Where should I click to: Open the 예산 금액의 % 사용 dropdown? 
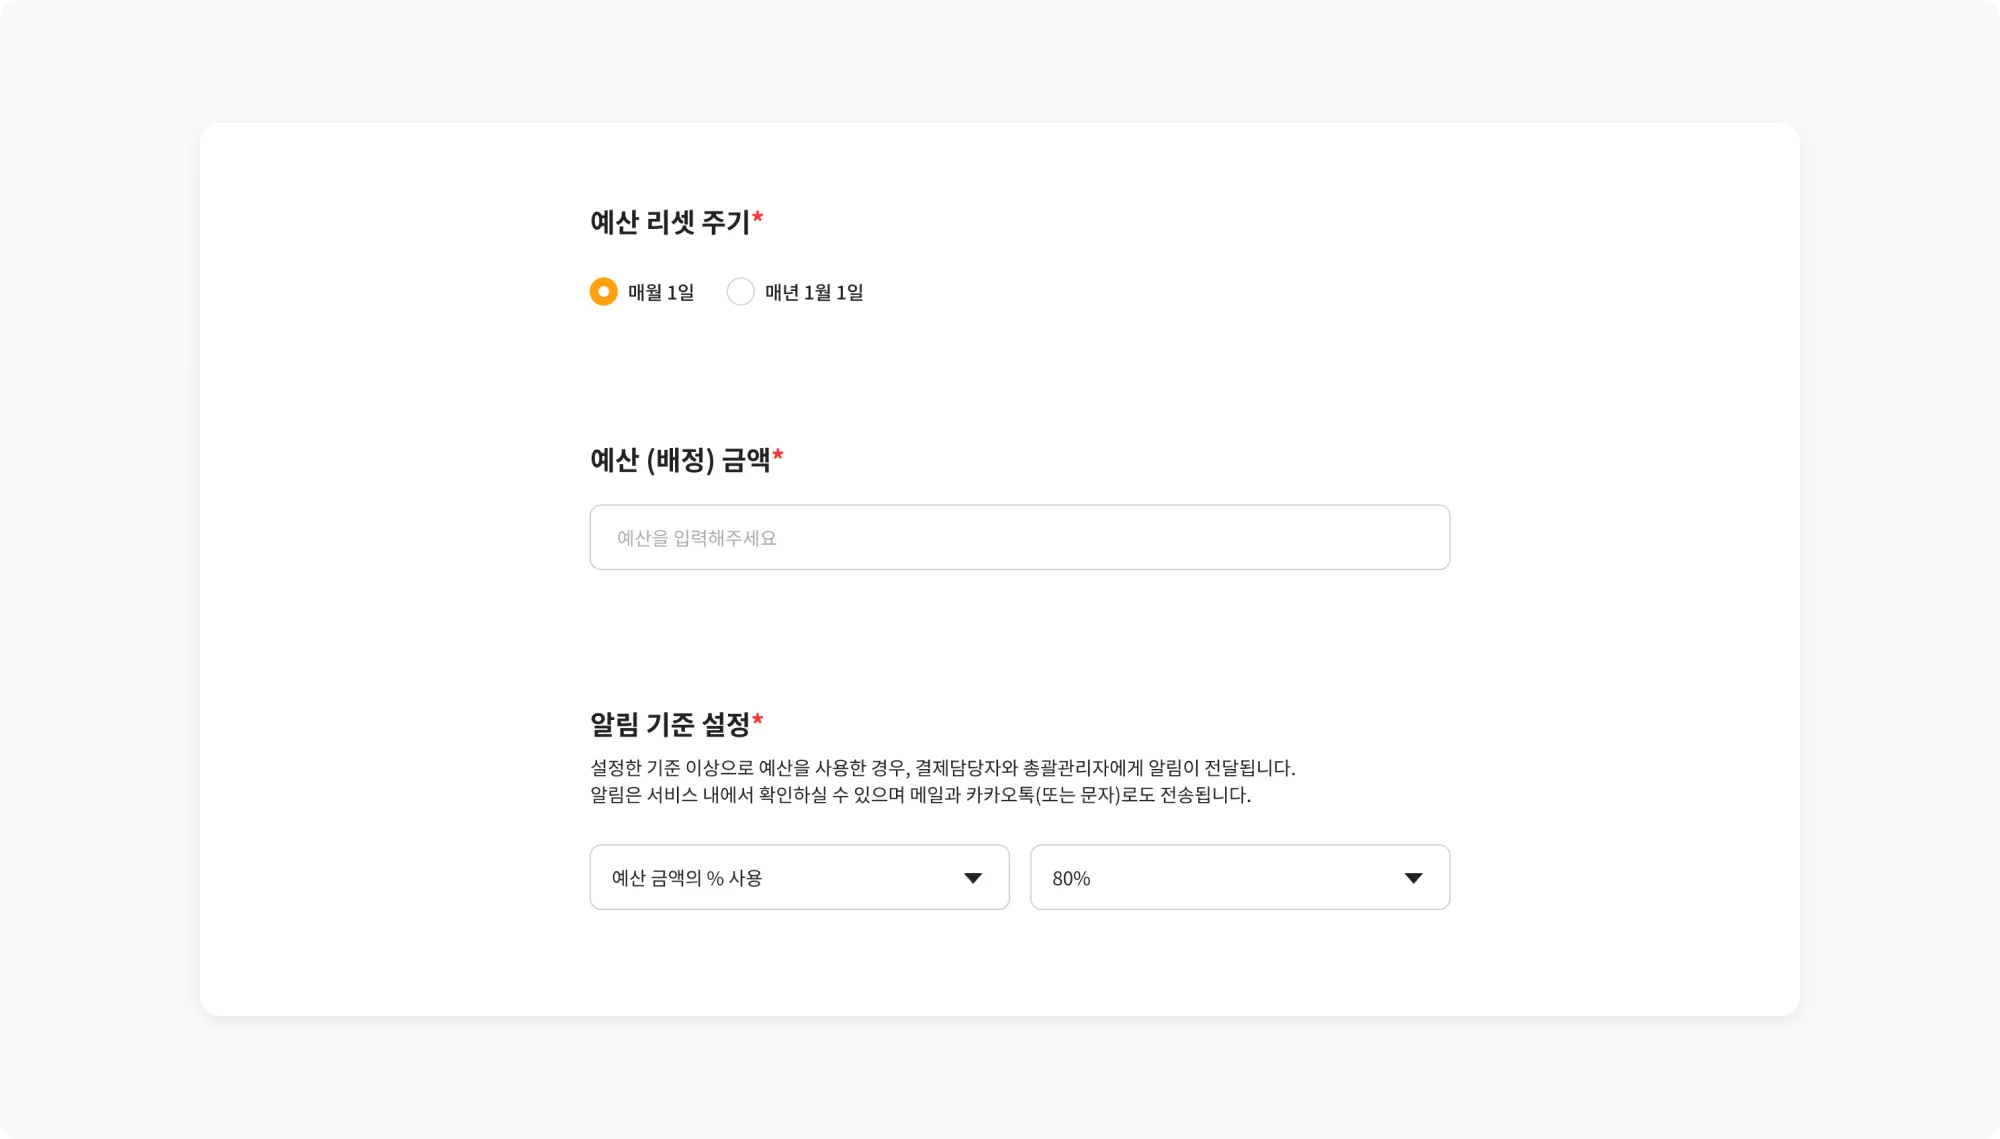[x=799, y=877]
